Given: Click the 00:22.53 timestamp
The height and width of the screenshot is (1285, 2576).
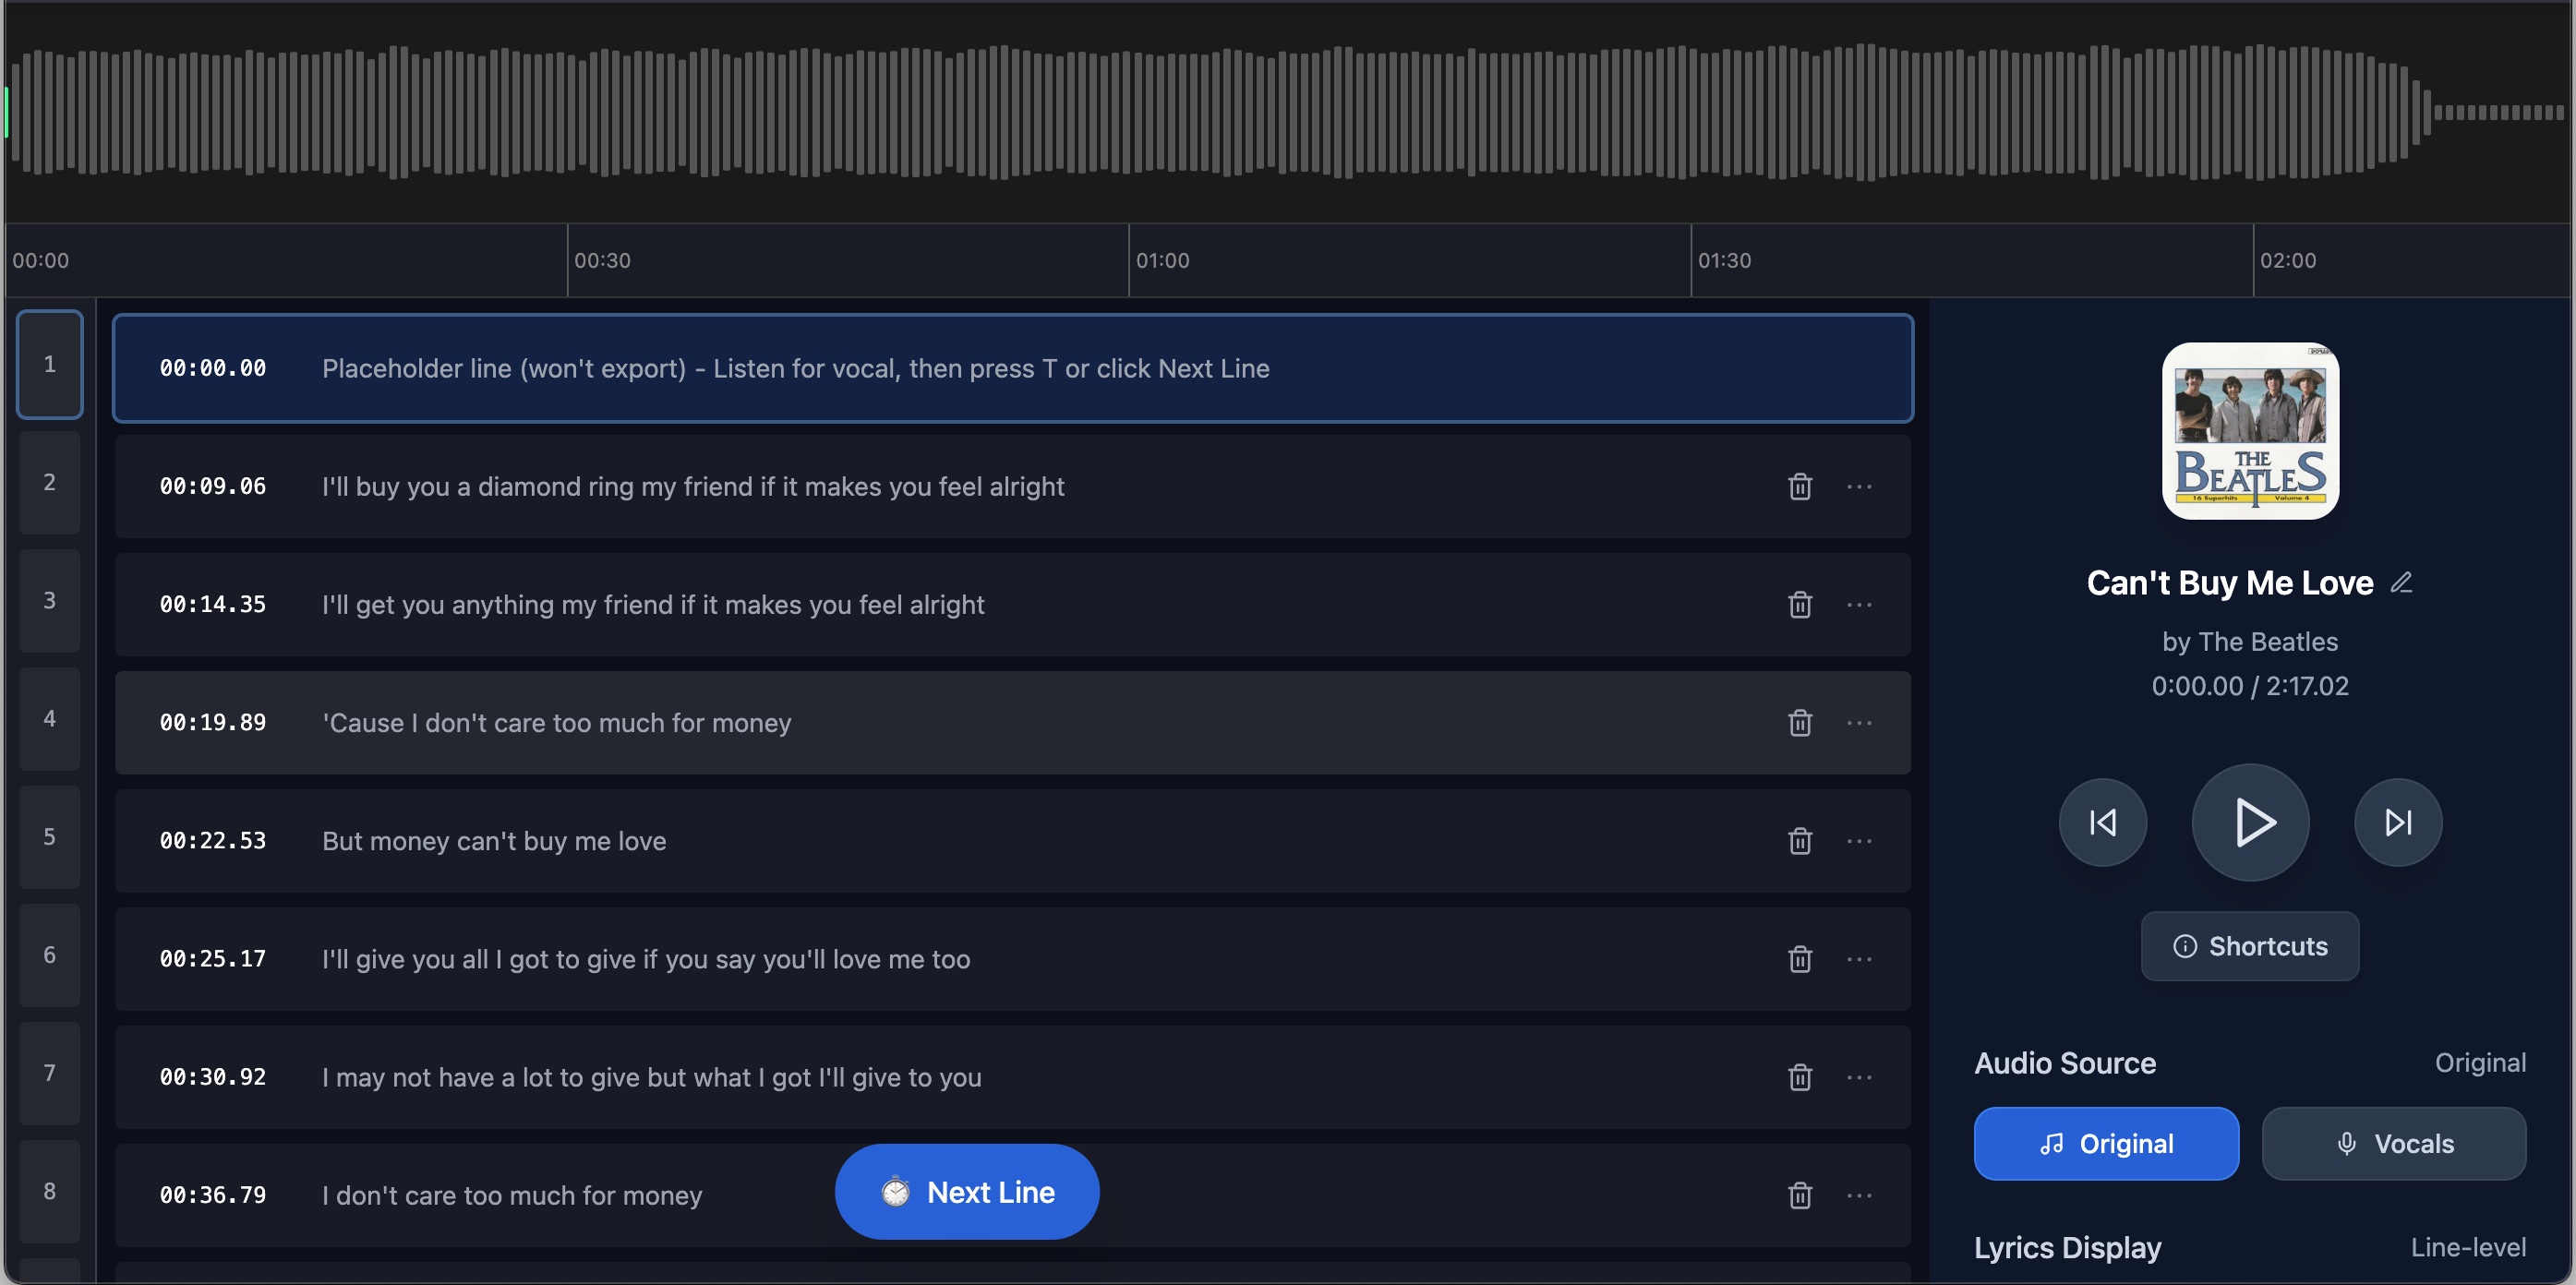Looking at the screenshot, I should [213, 840].
